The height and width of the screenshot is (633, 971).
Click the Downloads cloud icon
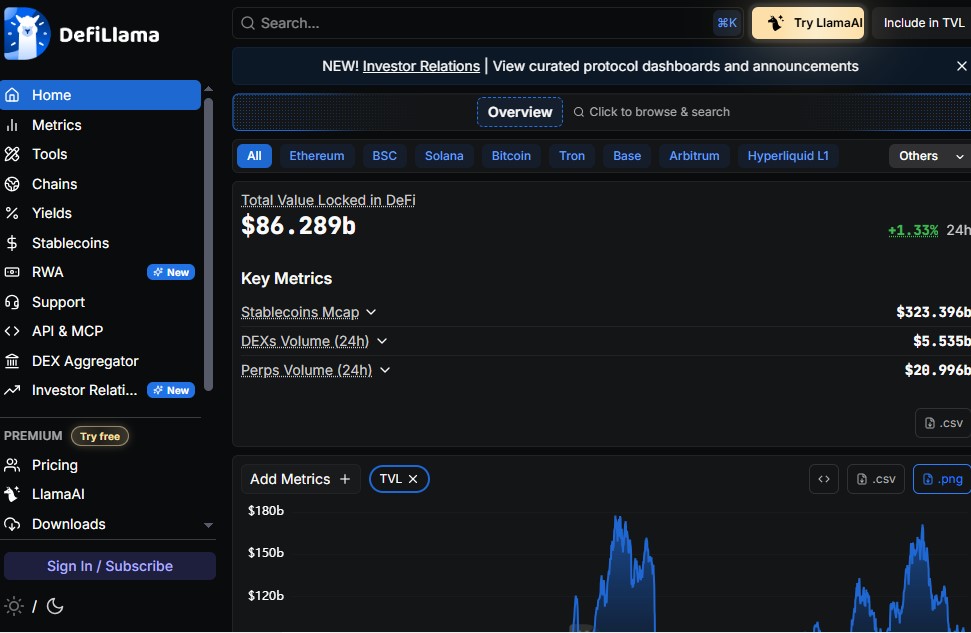(12, 524)
